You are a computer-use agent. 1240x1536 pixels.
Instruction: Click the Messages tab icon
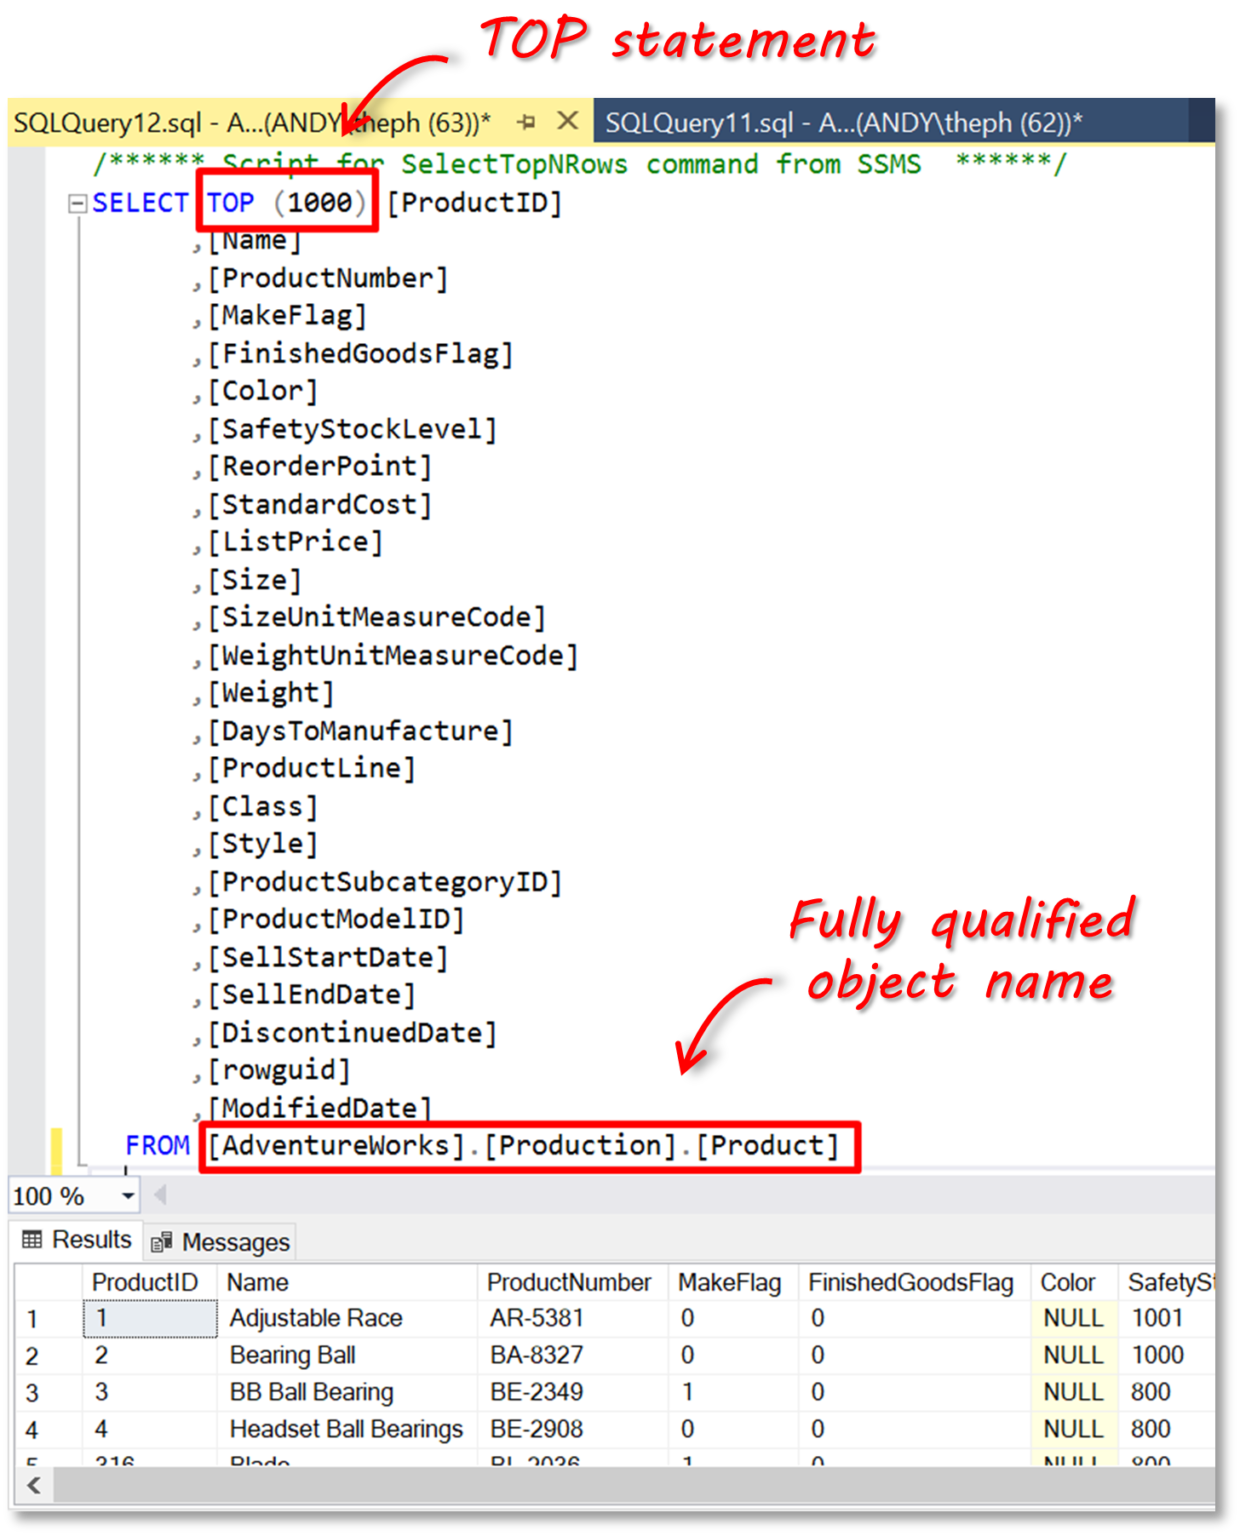click(x=162, y=1243)
